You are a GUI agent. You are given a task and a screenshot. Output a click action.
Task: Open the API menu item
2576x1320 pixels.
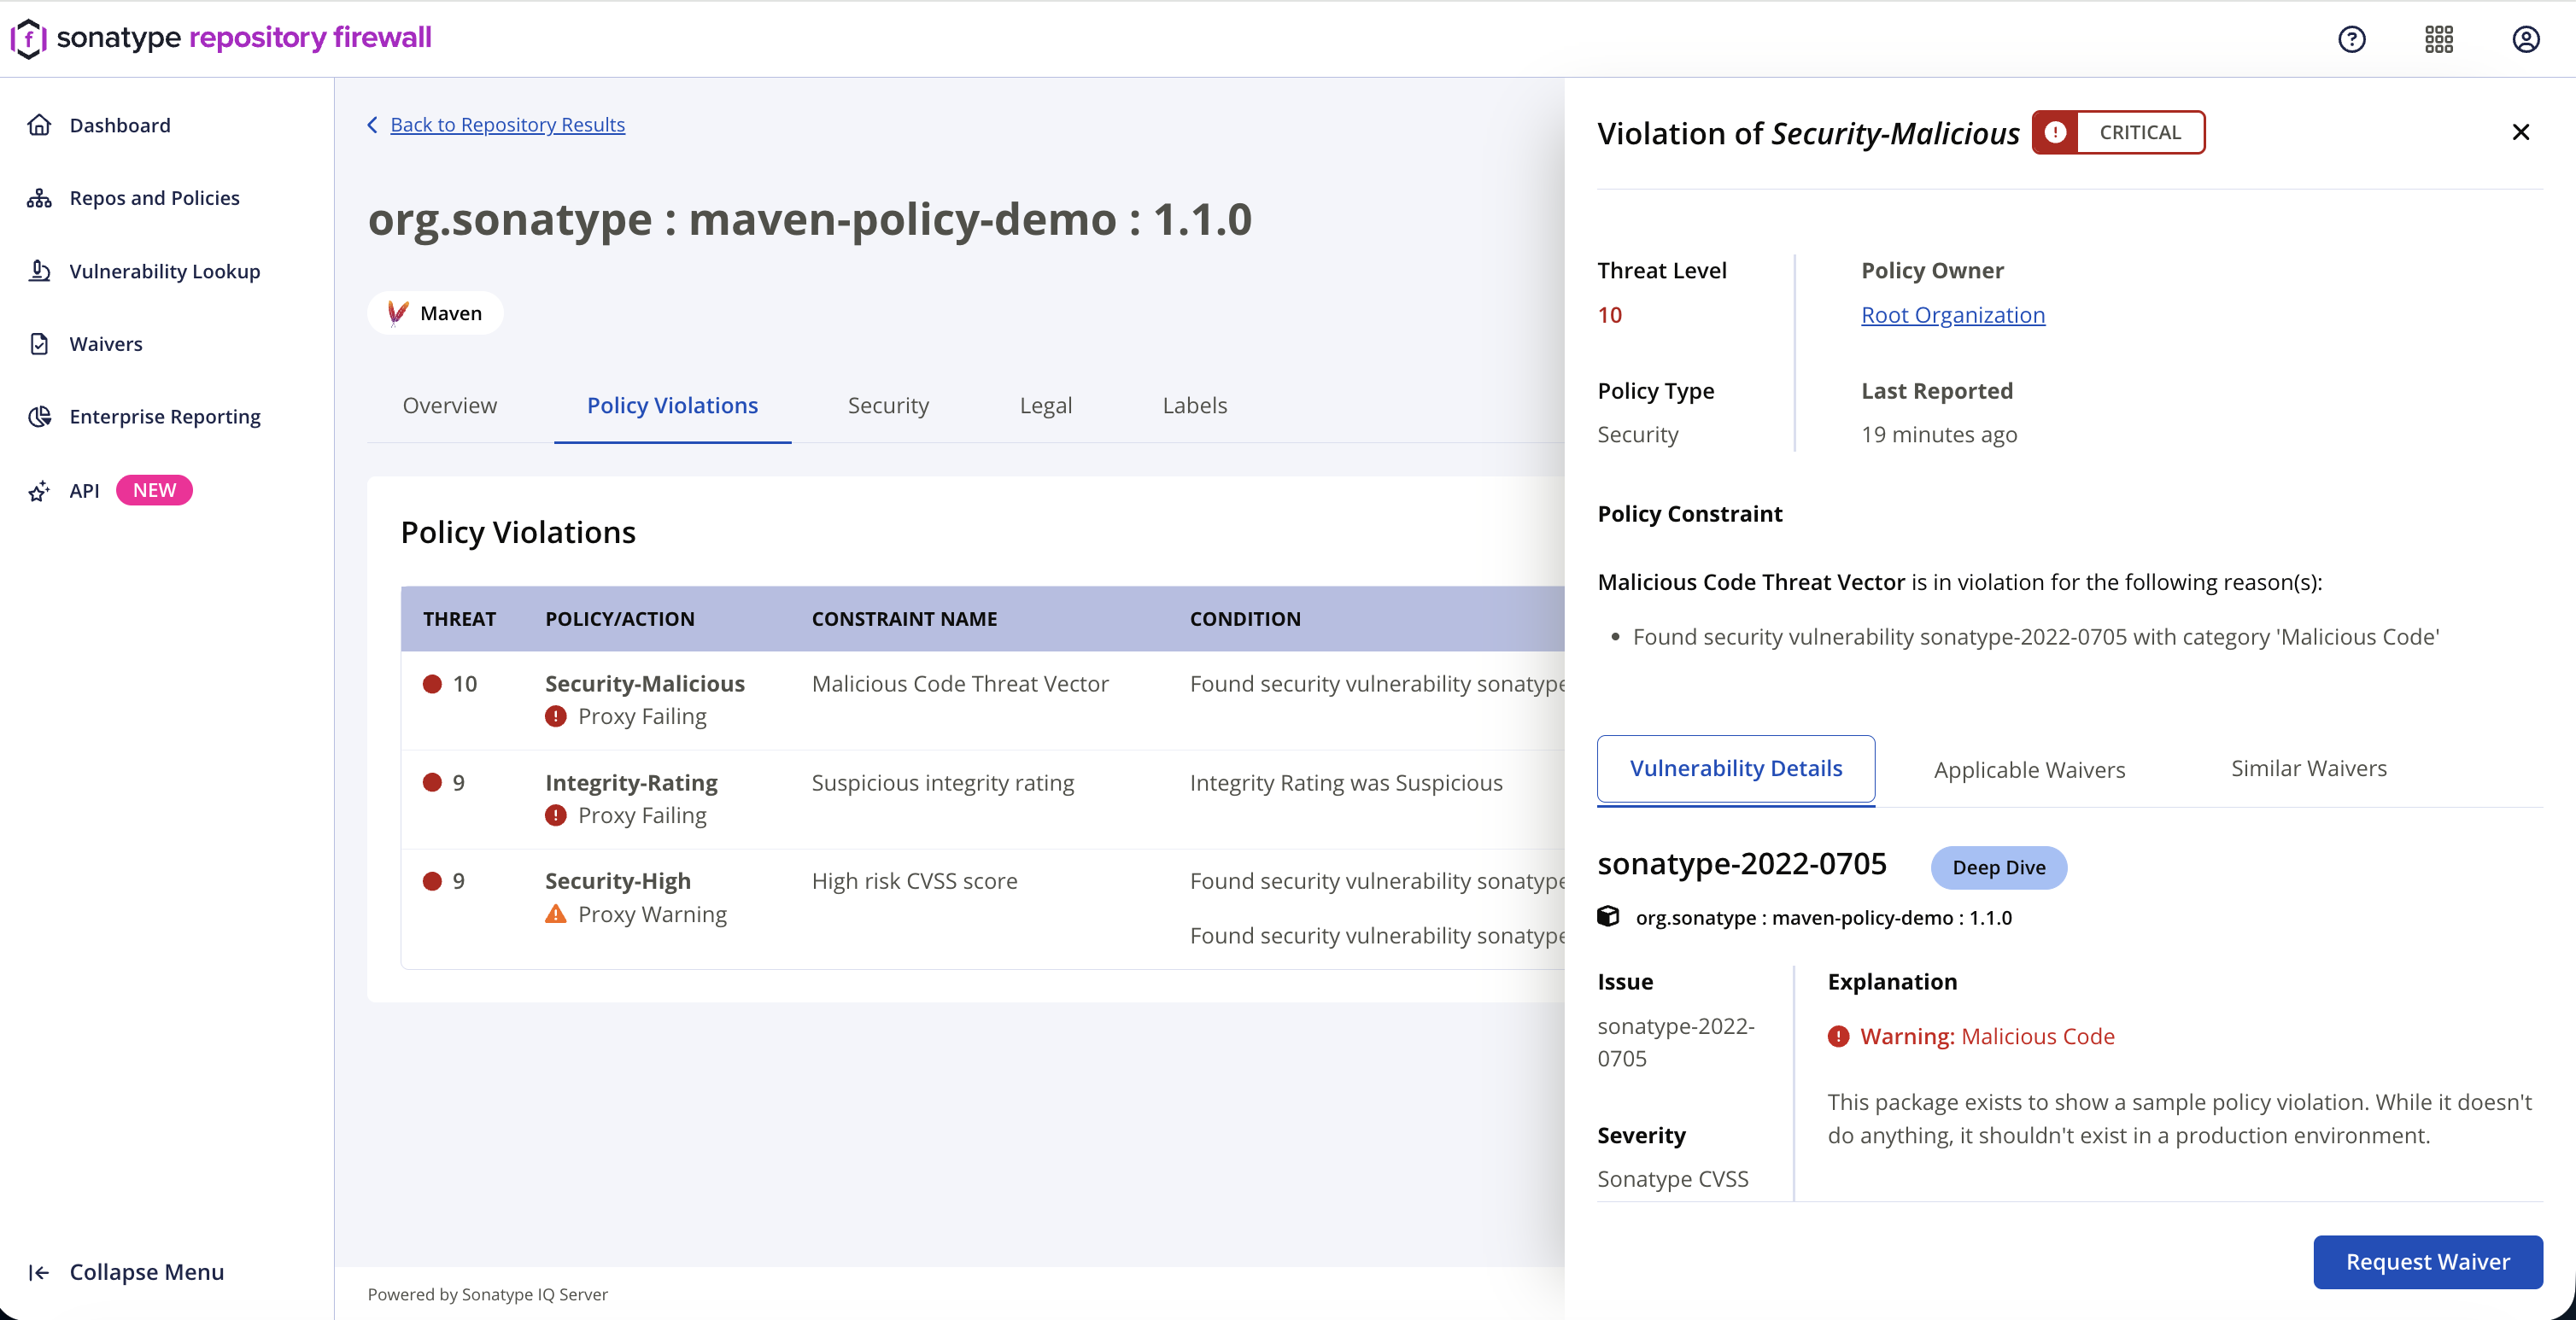(84, 491)
